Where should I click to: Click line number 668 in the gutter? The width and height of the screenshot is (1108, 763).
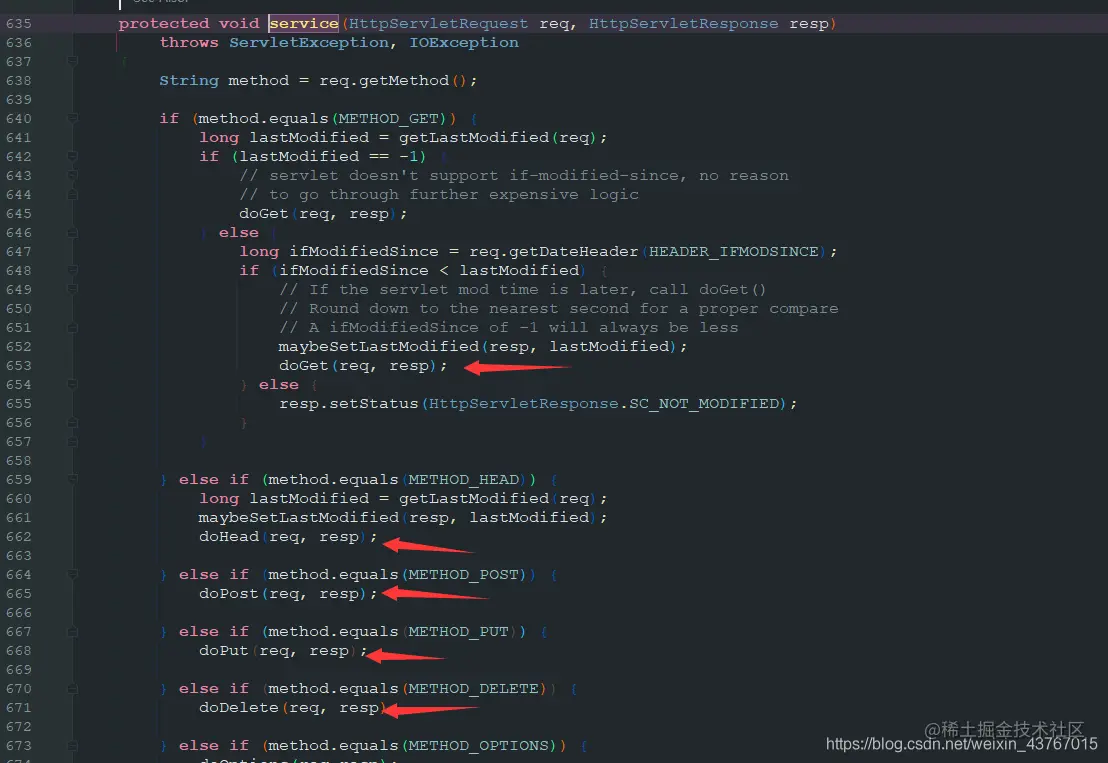click(x=19, y=651)
